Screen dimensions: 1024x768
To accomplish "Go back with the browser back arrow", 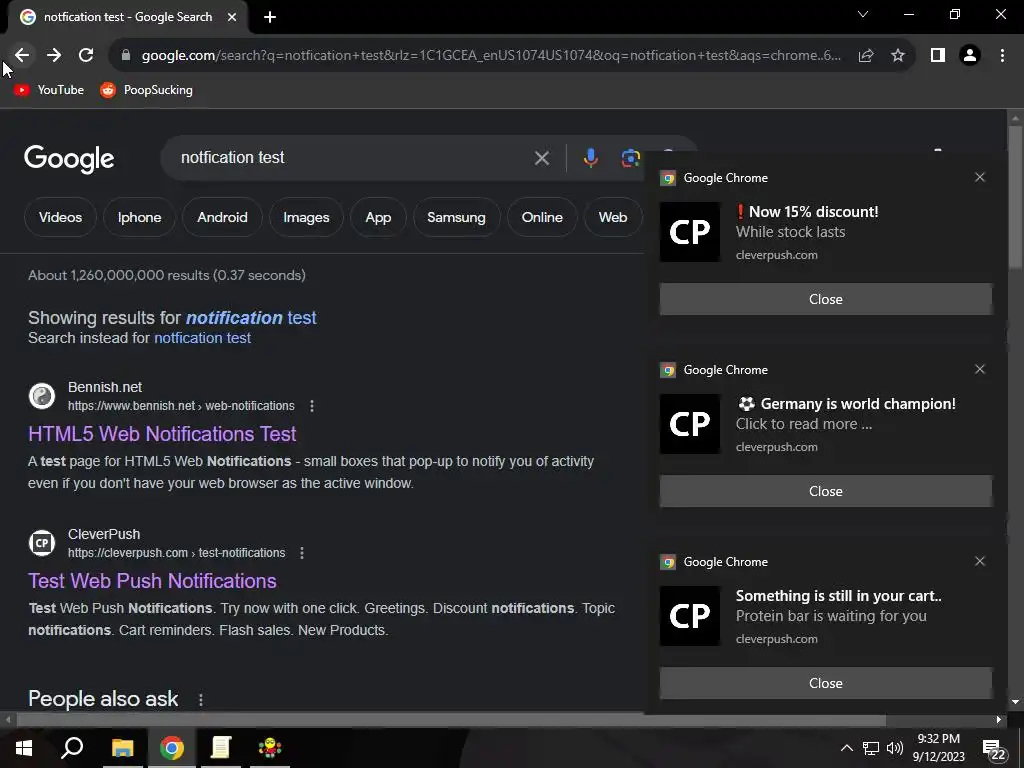I will 22,56.
